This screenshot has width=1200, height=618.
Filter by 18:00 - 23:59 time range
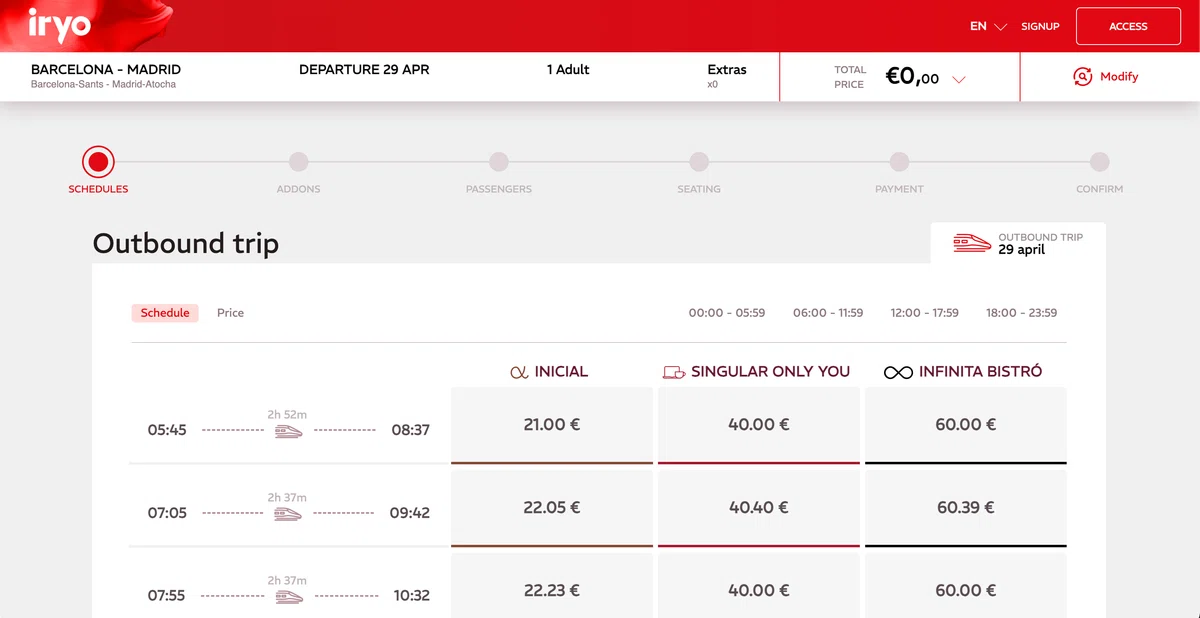1021,313
